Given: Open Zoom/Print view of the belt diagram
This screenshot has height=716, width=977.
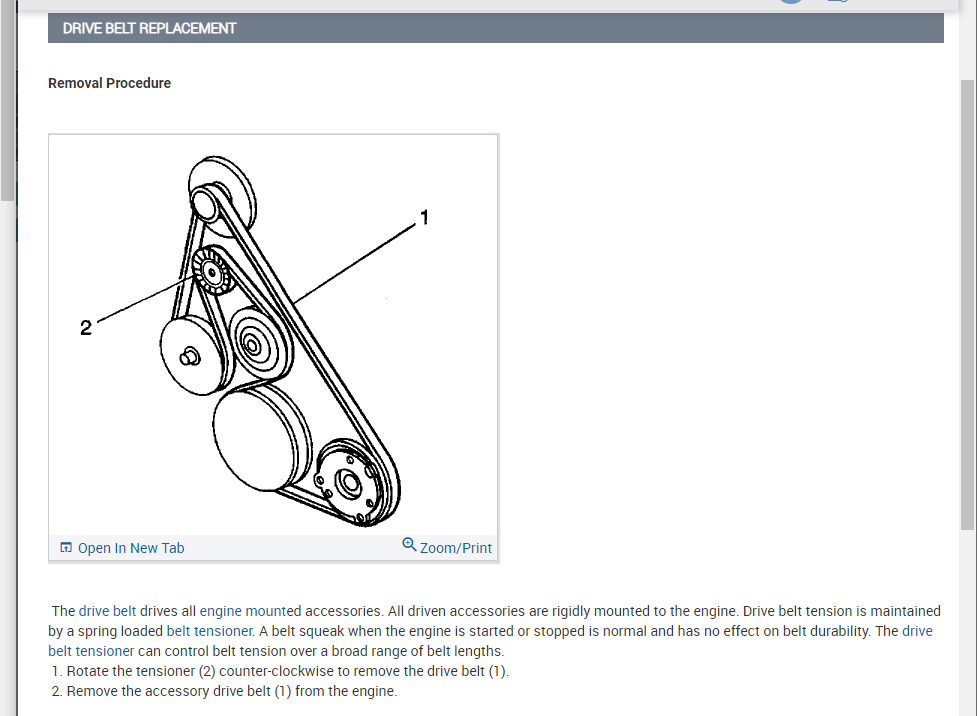Looking at the screenshot, I should [x=455, y=548].
